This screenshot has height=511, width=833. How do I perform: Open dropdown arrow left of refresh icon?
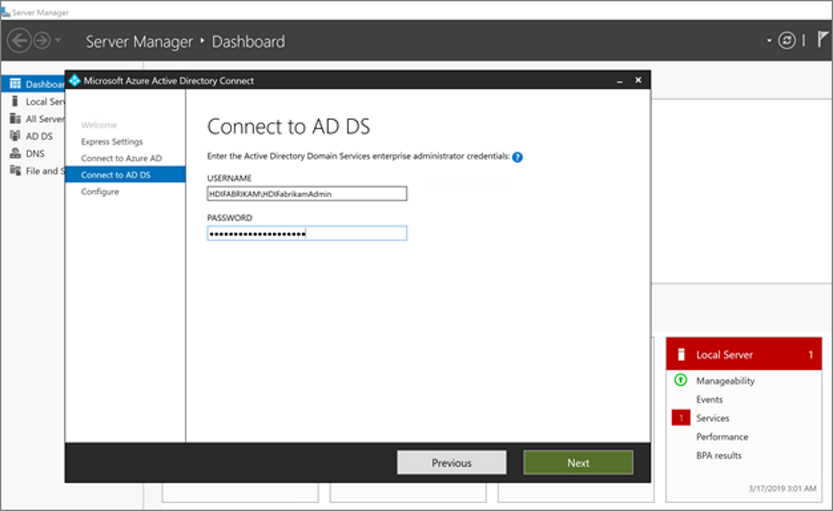[x=769, y=40]
